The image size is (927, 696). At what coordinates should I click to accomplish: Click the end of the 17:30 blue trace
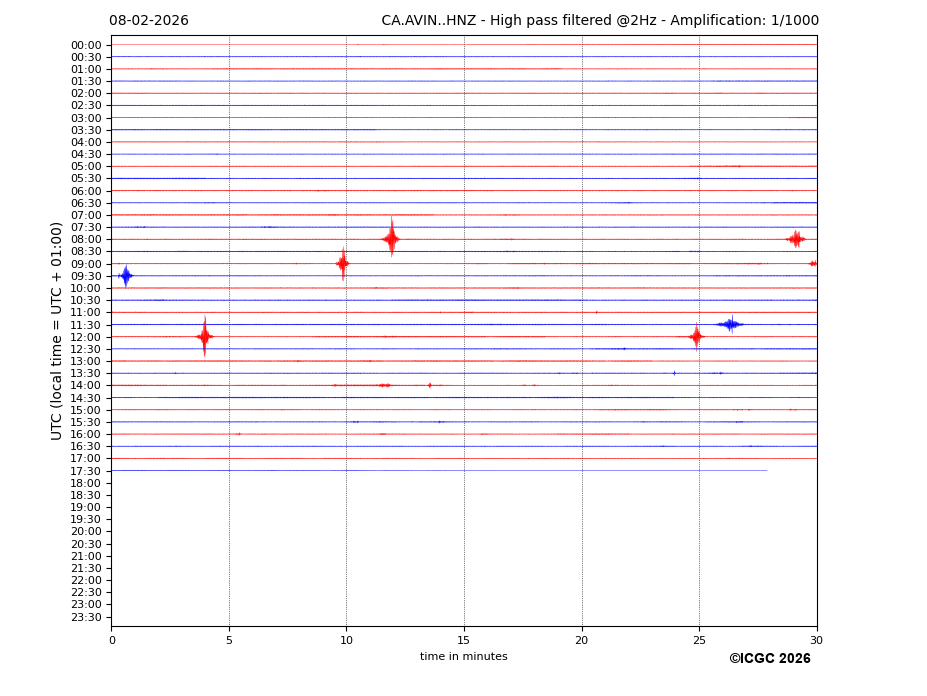[x=766, y=470]
